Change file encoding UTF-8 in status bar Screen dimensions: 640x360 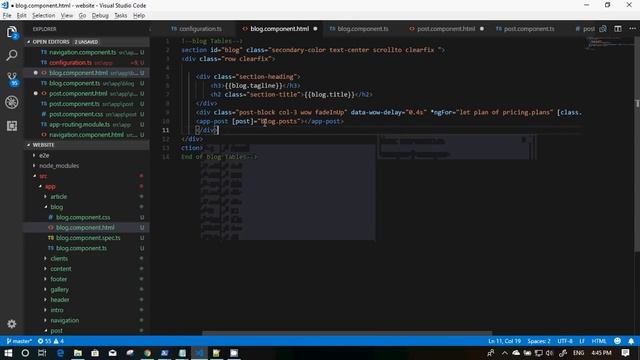tap(565, 341)
